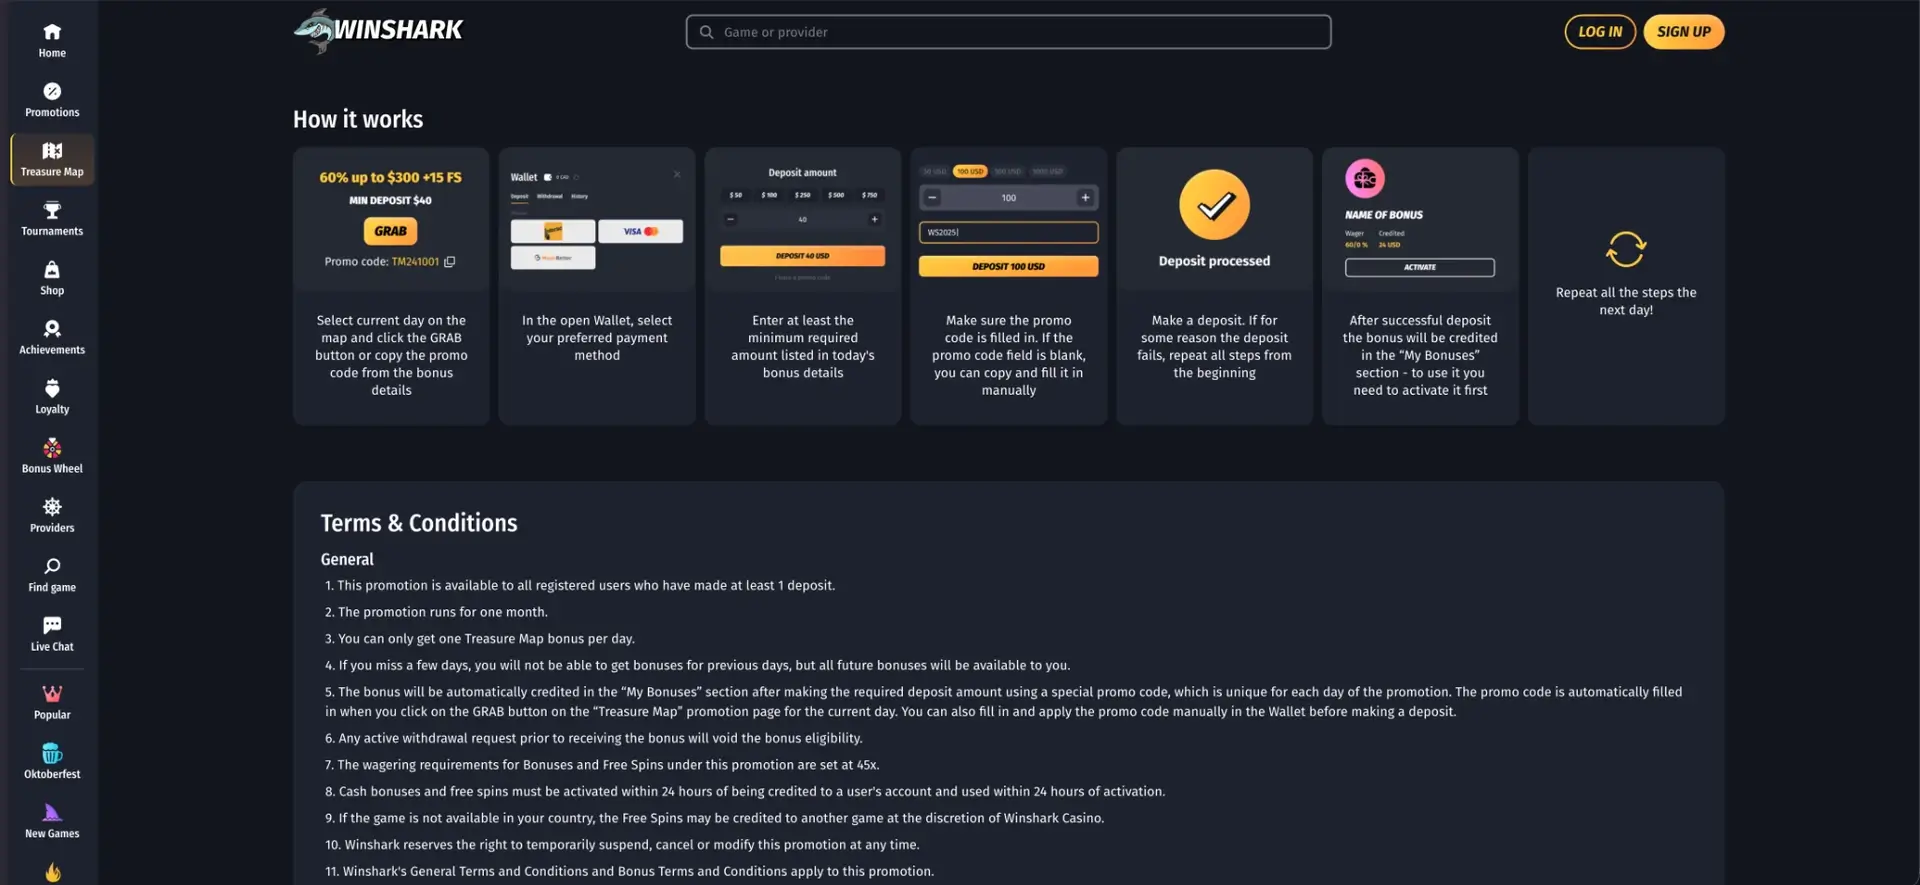Image resolution: width=1920 pixels, height=885 pixels.
Task: Click the promo code TM241001 text
Action: (415, 262)
